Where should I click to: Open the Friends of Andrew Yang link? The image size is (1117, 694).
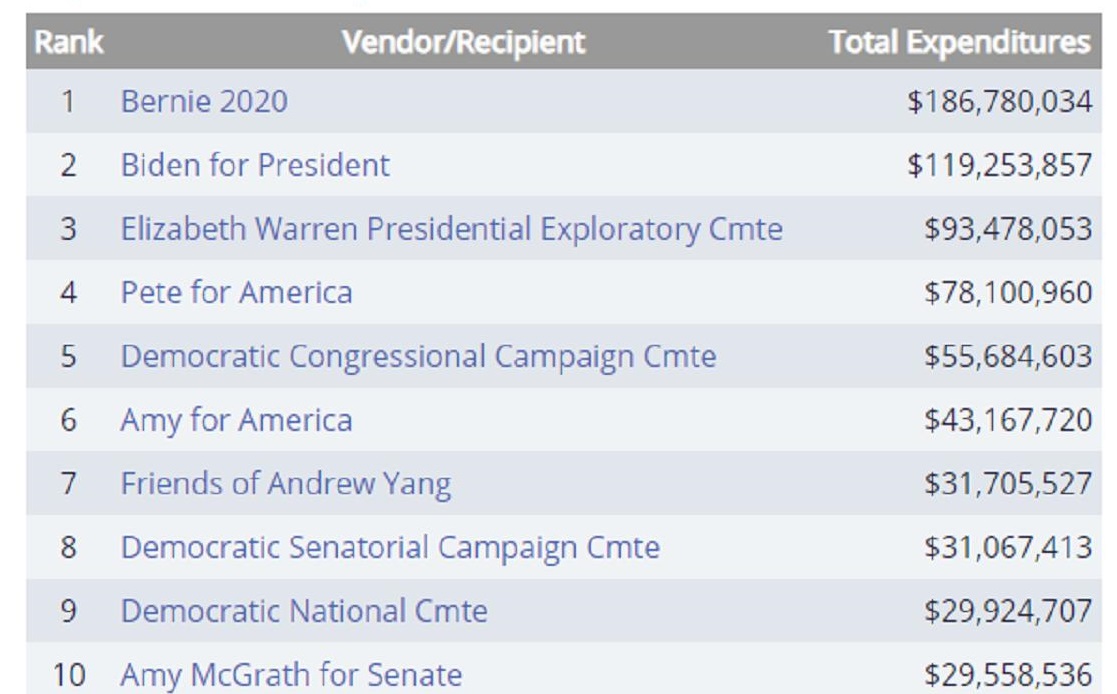click(x=286, y=484)
